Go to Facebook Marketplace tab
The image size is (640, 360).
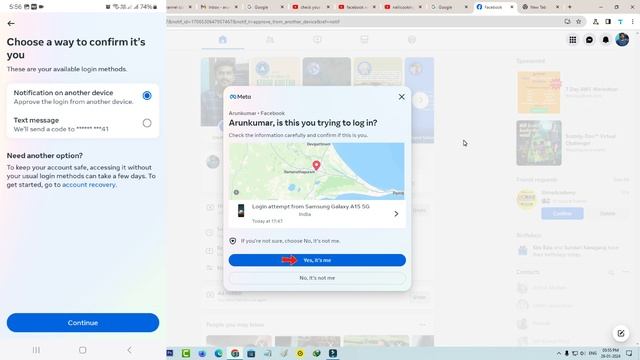pos(364,40)
